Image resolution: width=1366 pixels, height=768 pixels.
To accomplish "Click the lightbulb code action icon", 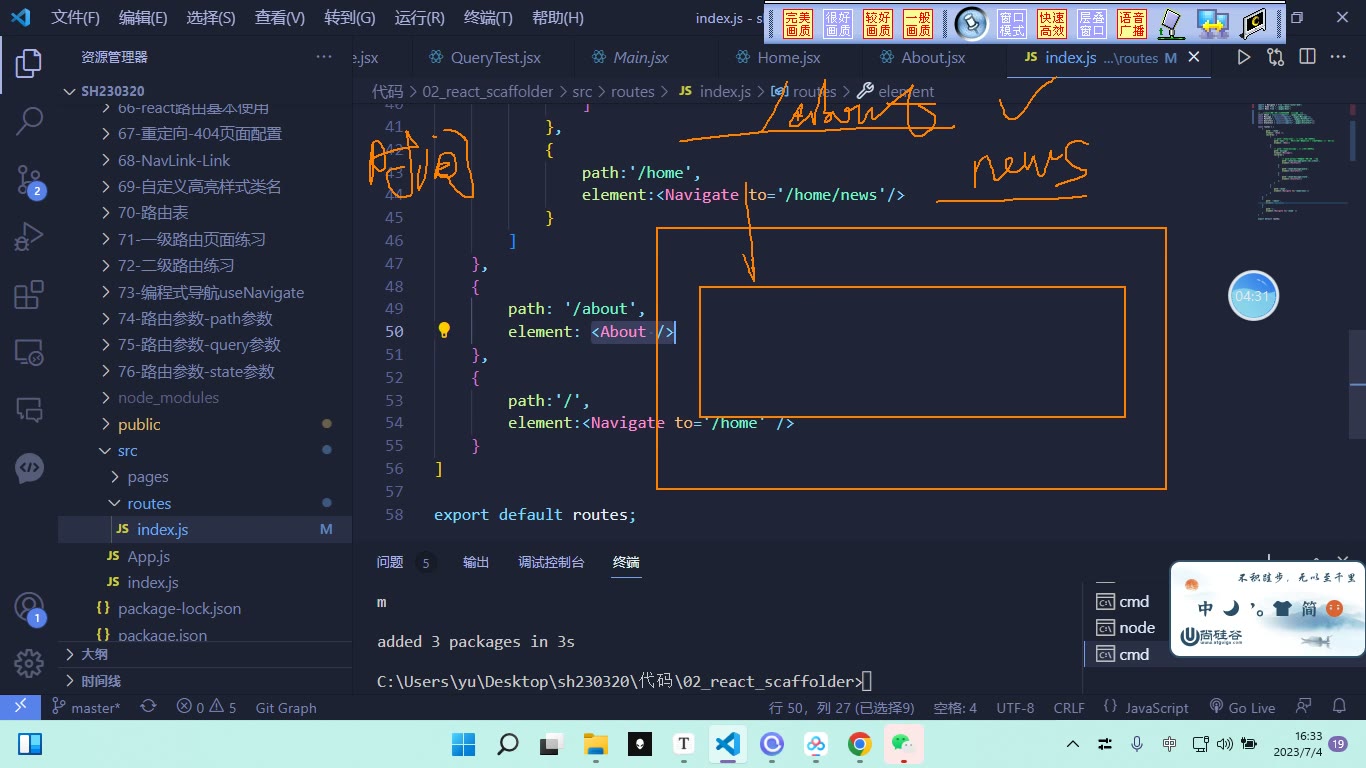I will point(445,331).
